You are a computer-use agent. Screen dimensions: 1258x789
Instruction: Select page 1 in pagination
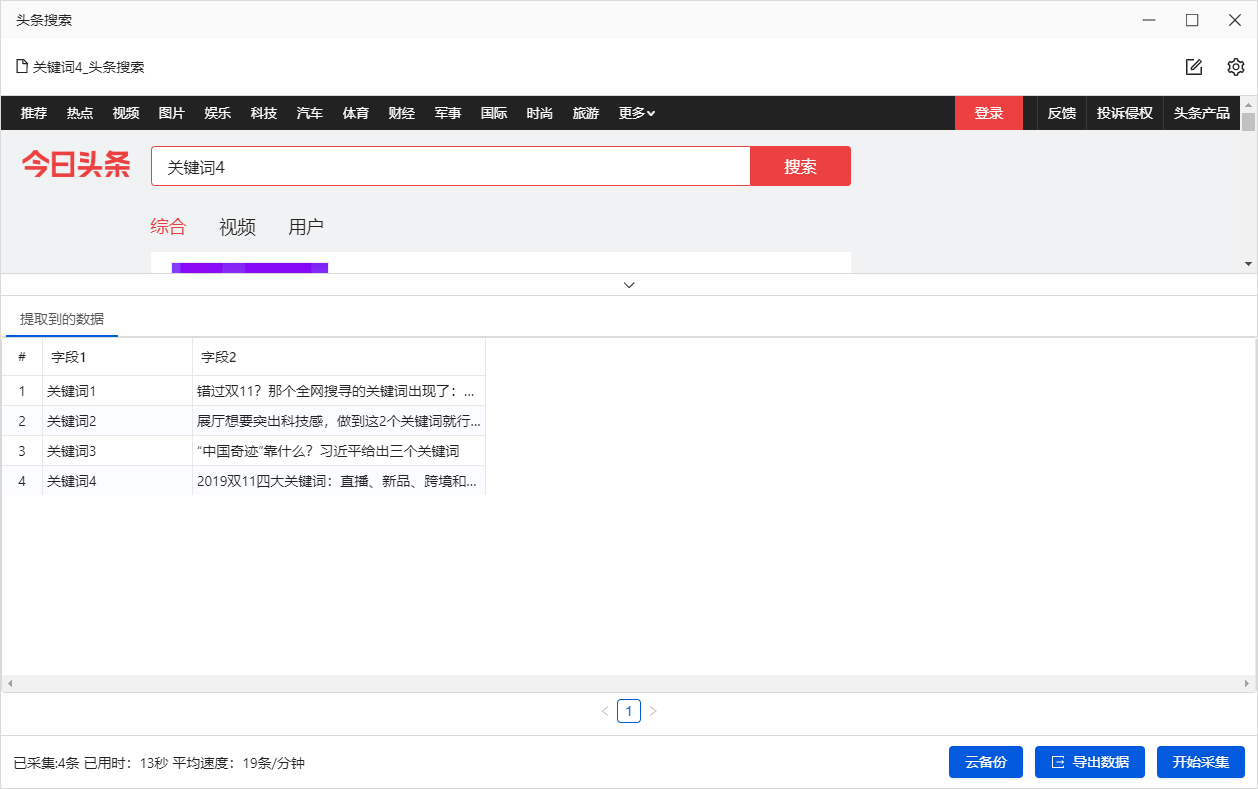(x=629, y=711)
